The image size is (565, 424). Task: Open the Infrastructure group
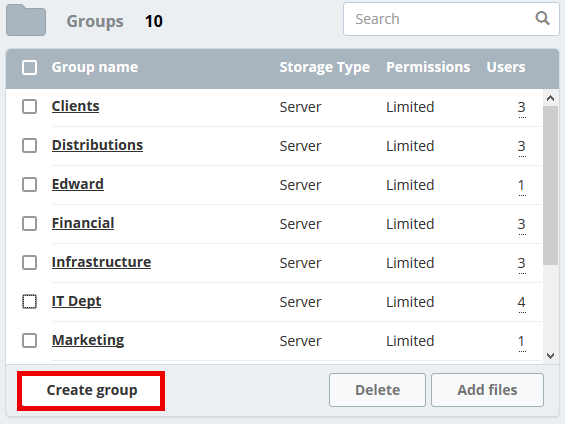(x=101, y=262)
